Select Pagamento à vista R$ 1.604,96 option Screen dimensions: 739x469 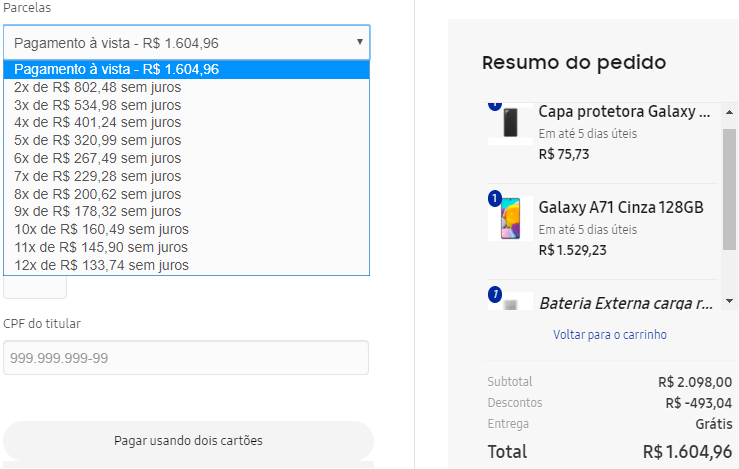[116, 70]
